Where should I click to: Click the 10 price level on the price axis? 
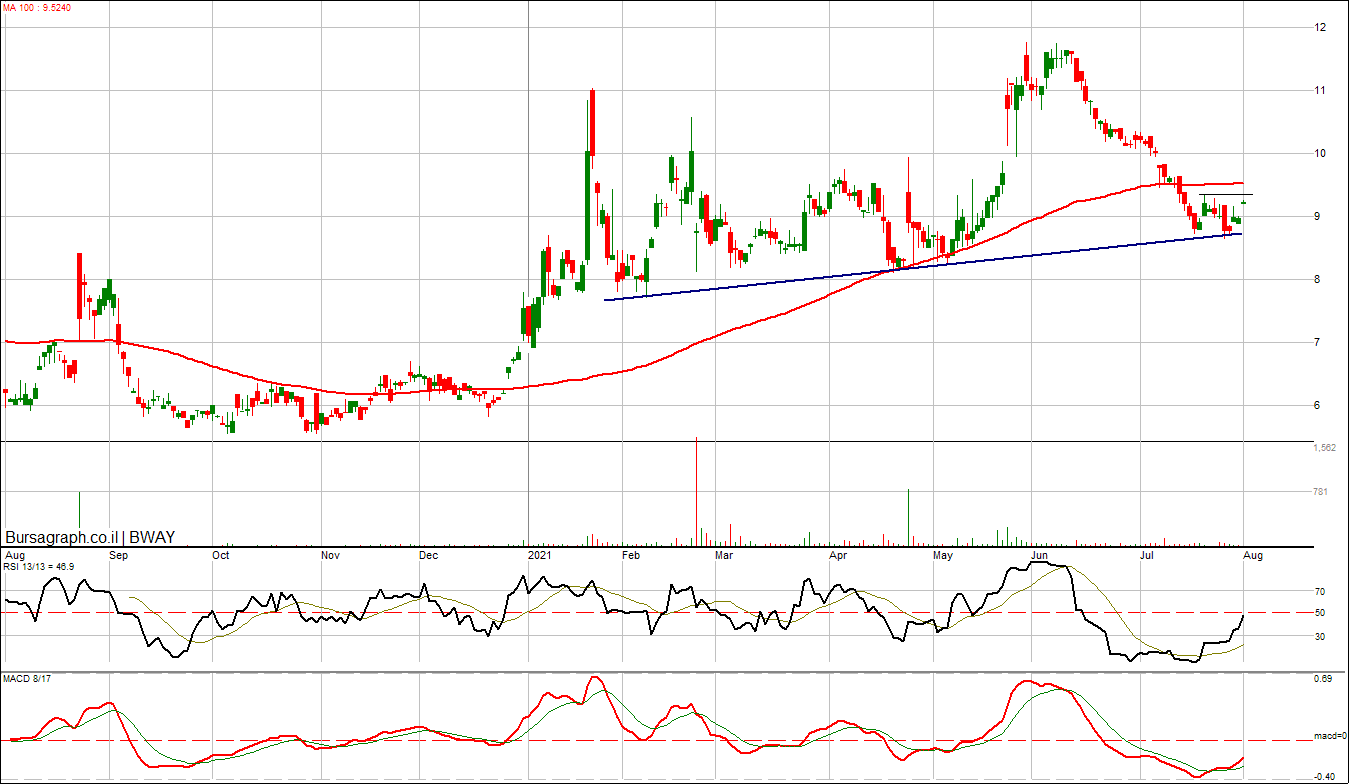pos(1320,153)
